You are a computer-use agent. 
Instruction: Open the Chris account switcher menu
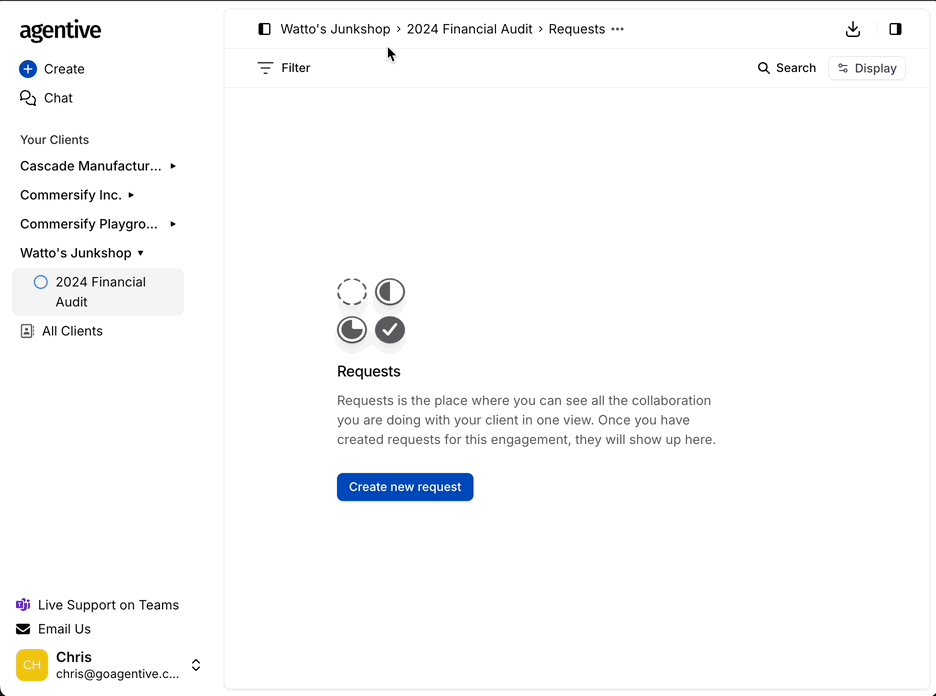click(x=196, y=665)
